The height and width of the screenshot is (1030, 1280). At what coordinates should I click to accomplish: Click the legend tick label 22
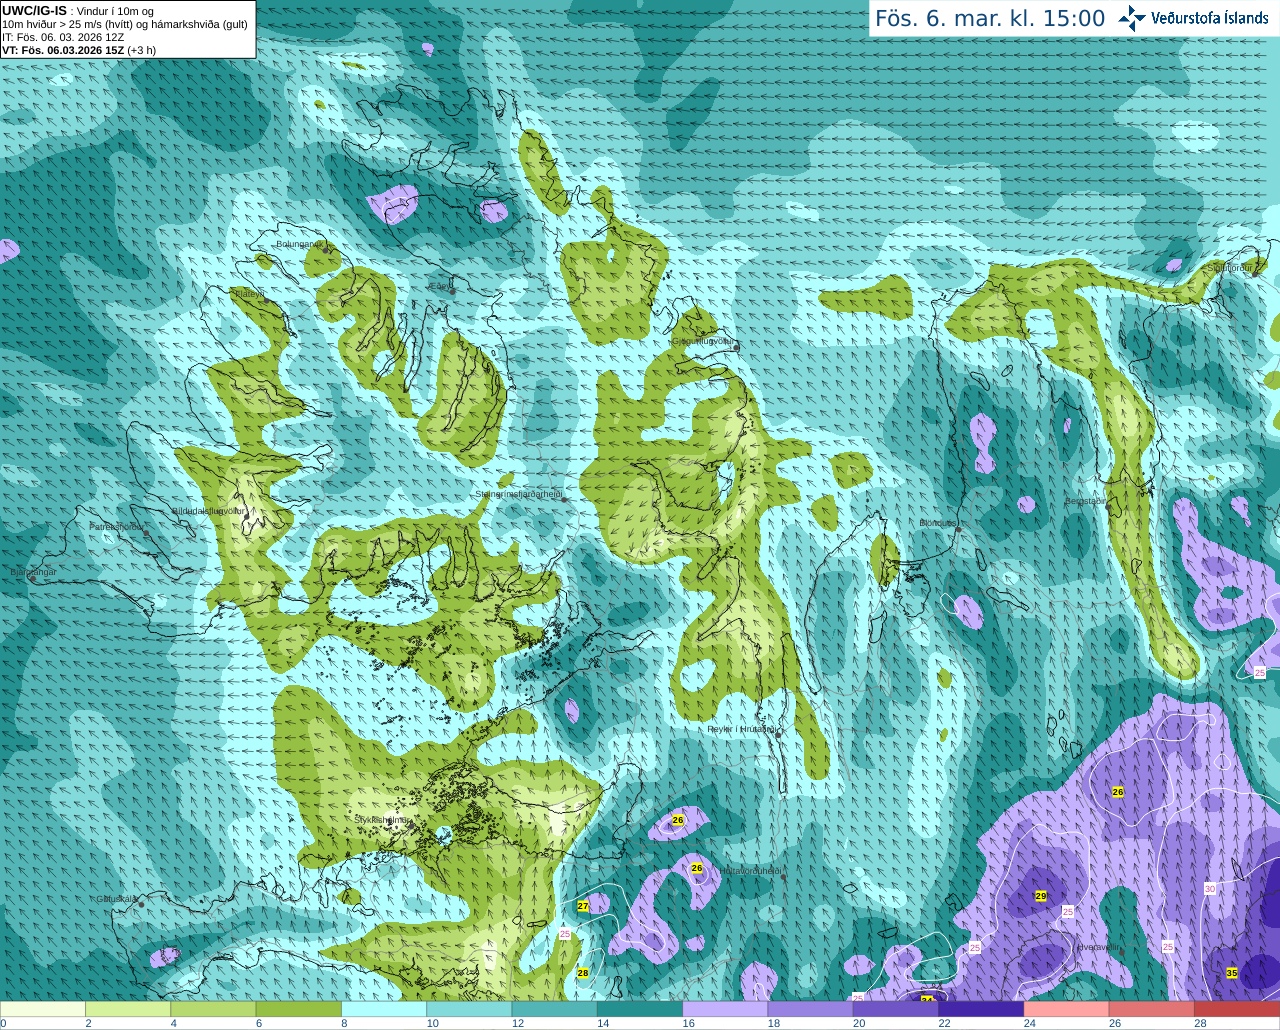[944, 1023]
